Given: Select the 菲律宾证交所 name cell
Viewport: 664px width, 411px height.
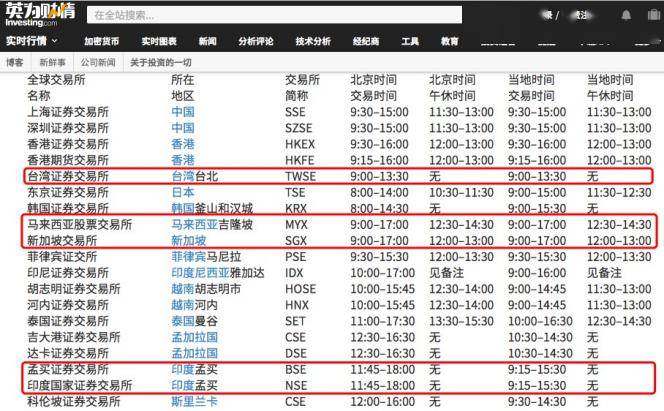Looking at the screenshot, I should [62, 257].
